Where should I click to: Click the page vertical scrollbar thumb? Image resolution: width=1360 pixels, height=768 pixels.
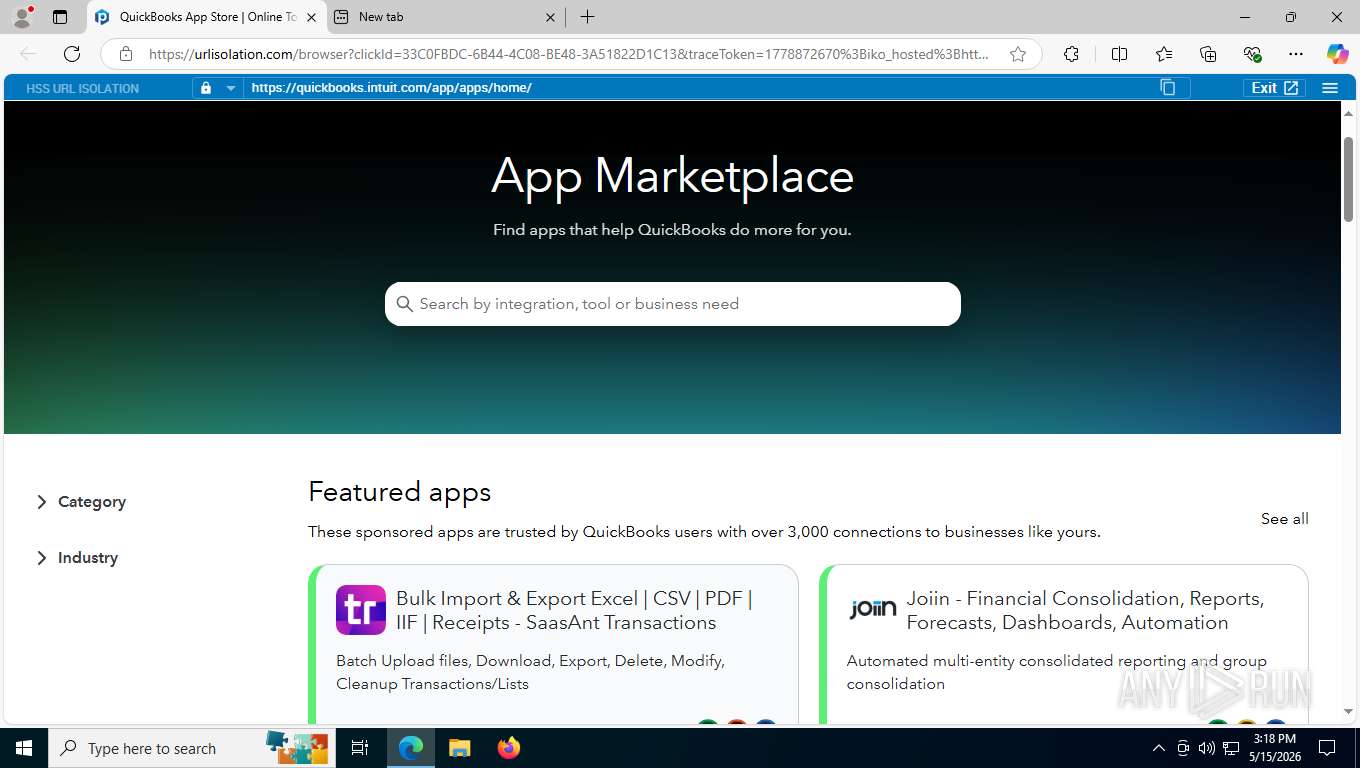coord(1348,179)
